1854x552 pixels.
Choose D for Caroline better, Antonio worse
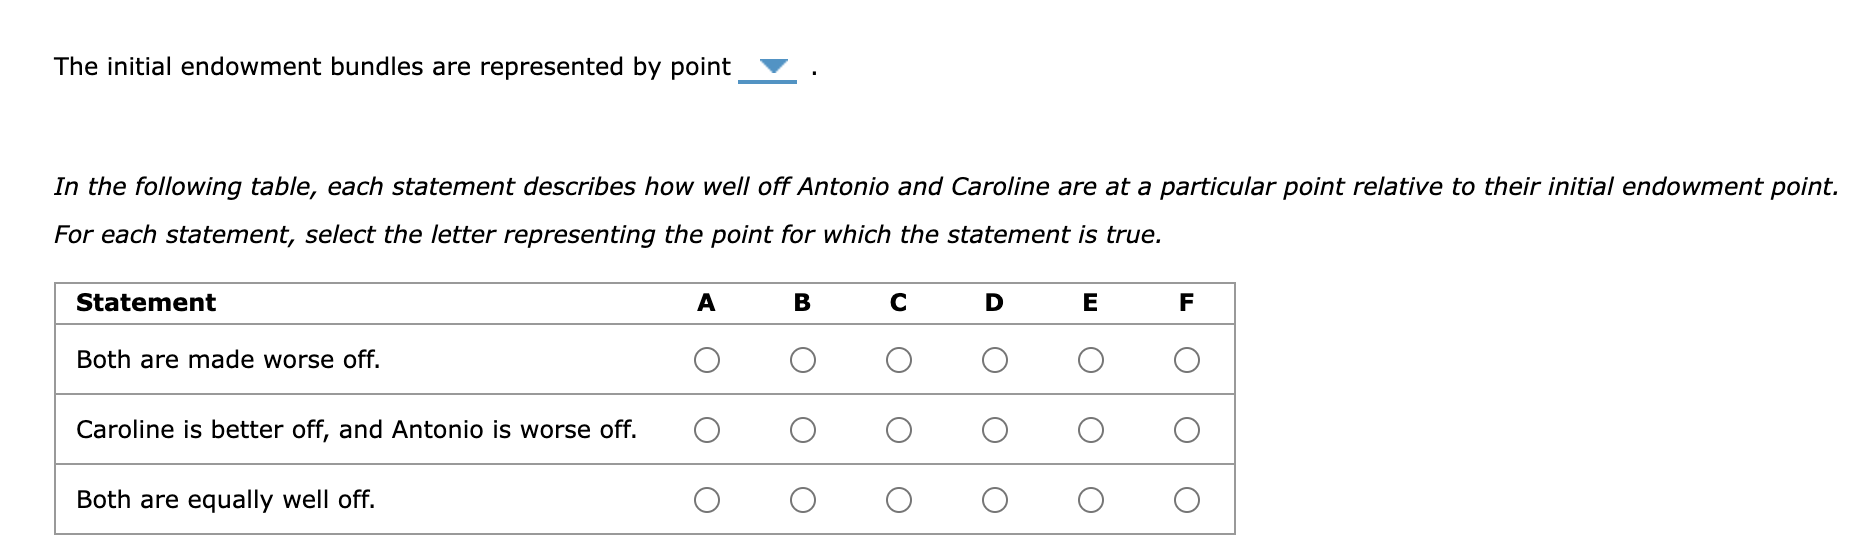(995, 430)
